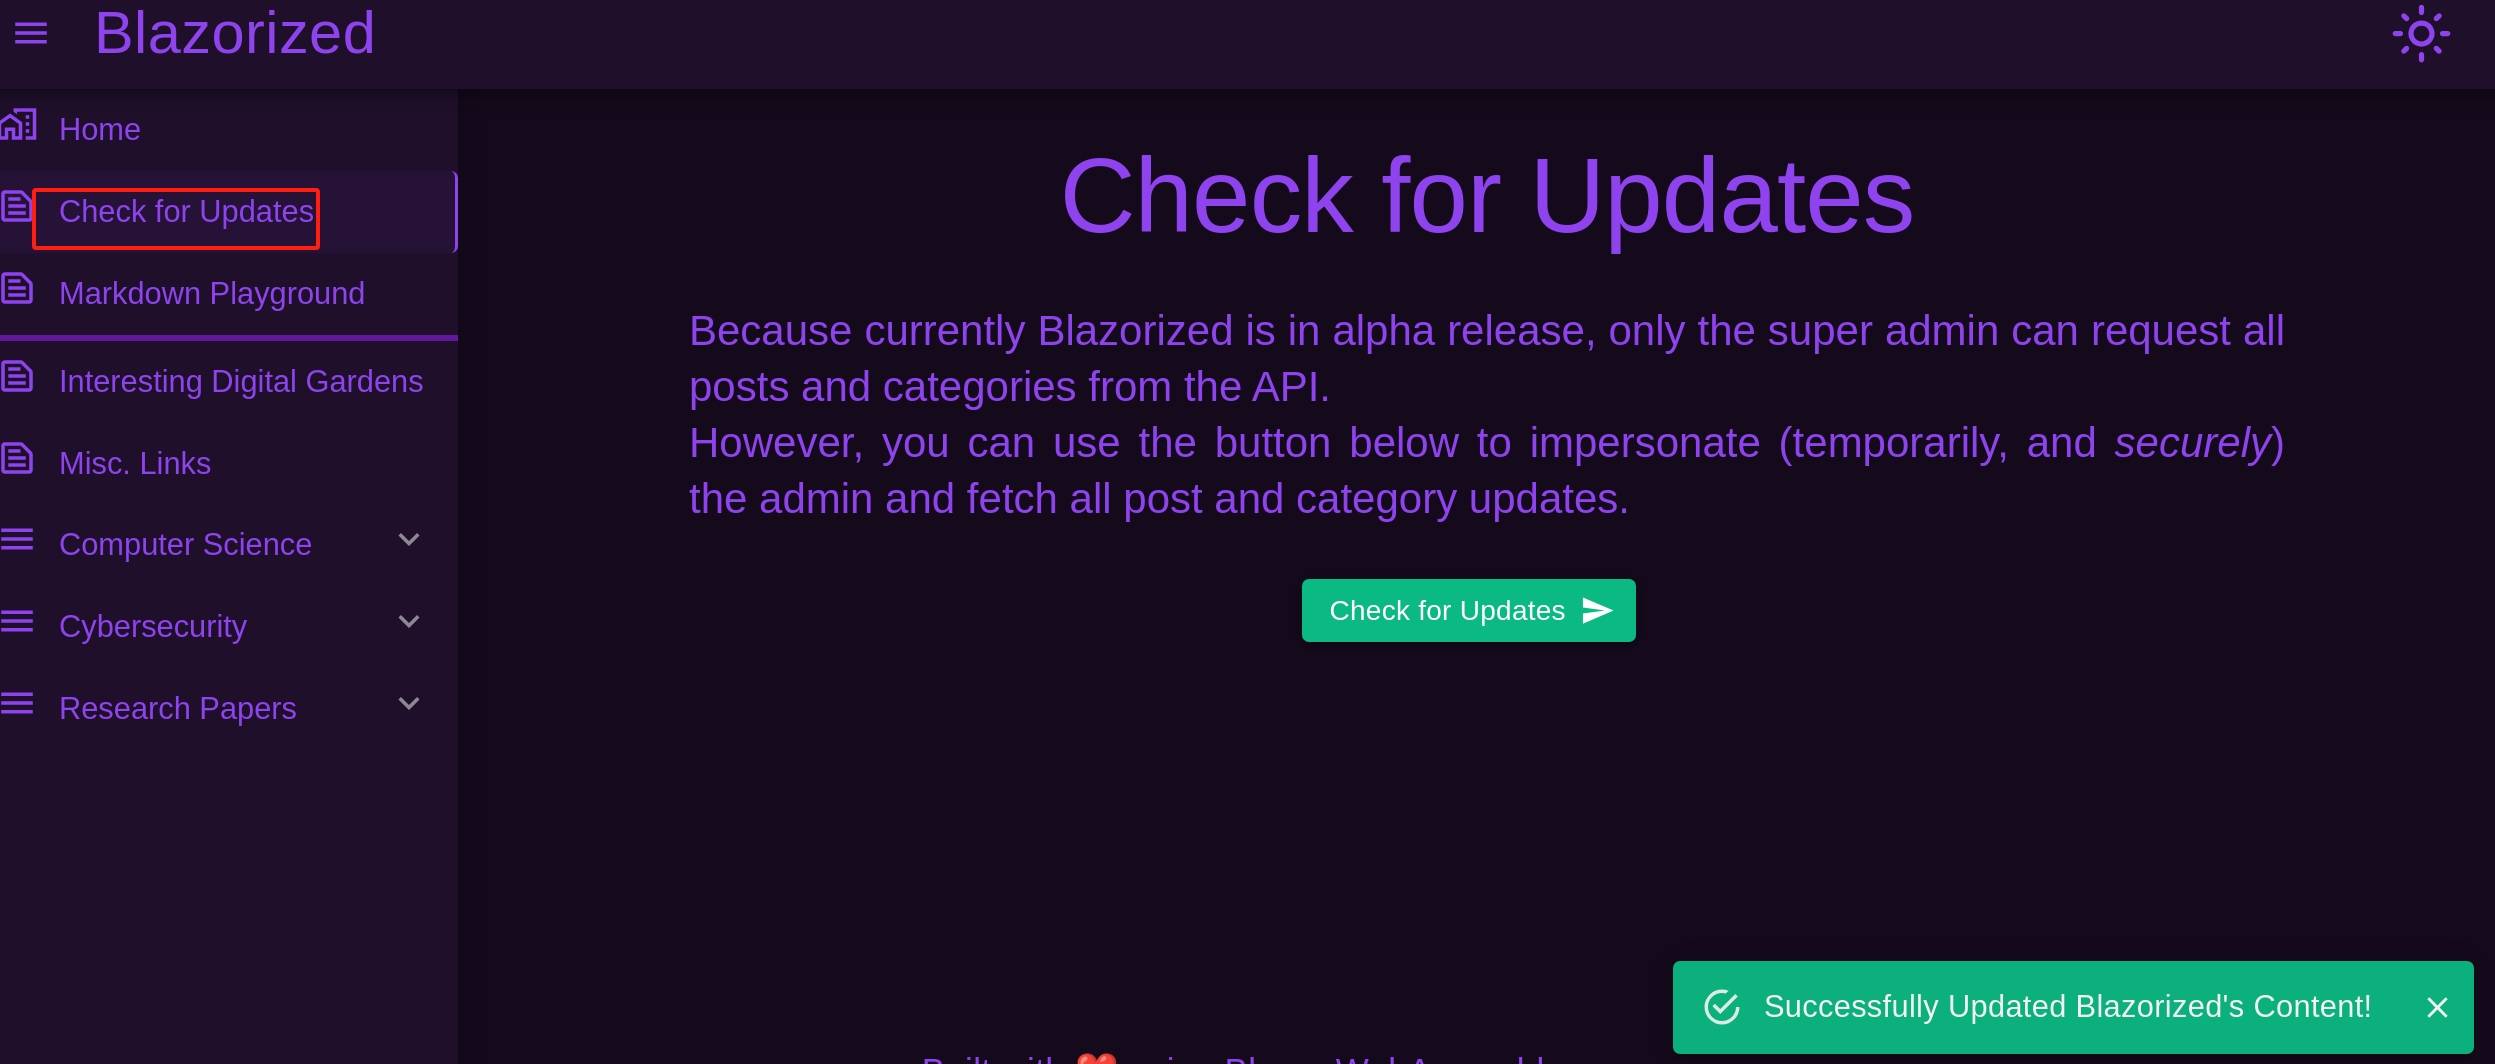2495x1064 pixels.
Task: Click the Home icon in the sidebar
Action: [x=18, y=124]
